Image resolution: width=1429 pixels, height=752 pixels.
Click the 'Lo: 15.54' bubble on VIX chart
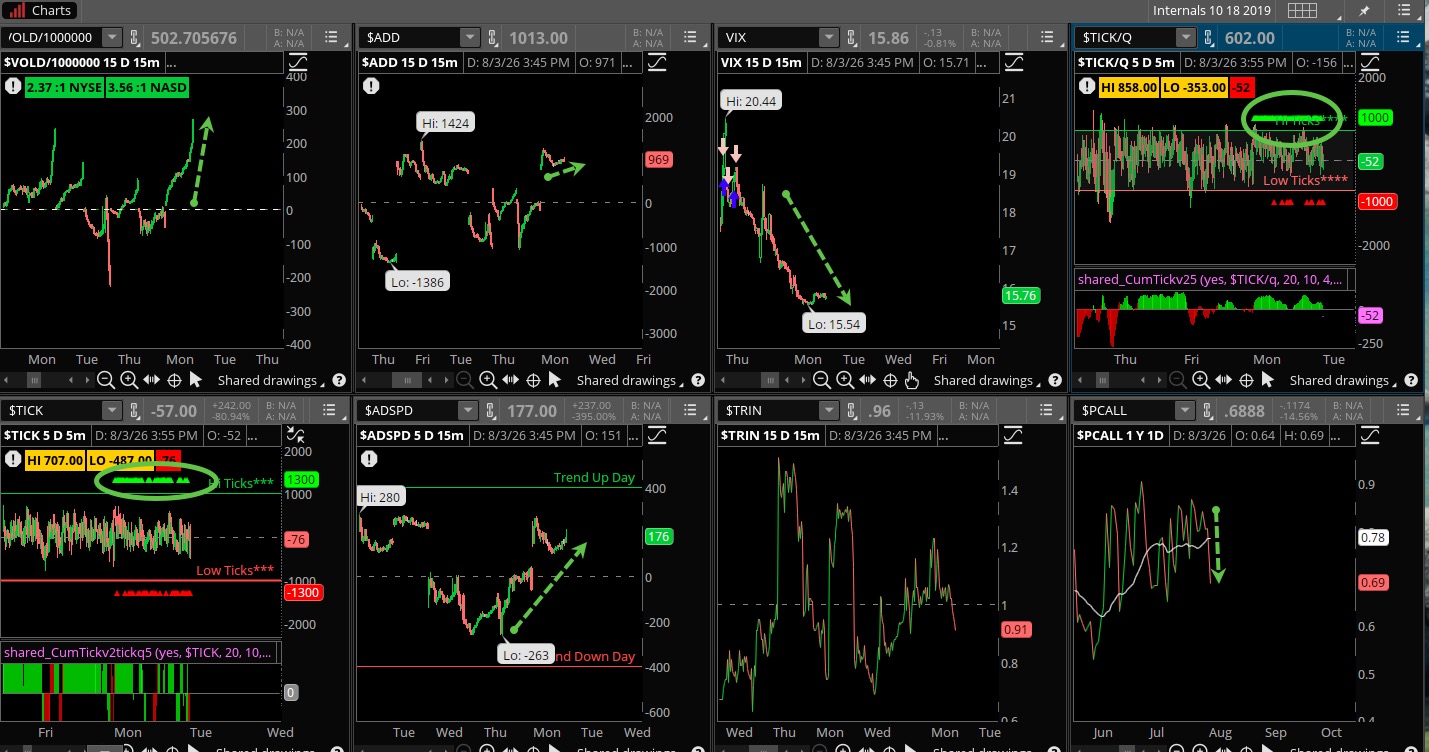(x=836, y=323)
